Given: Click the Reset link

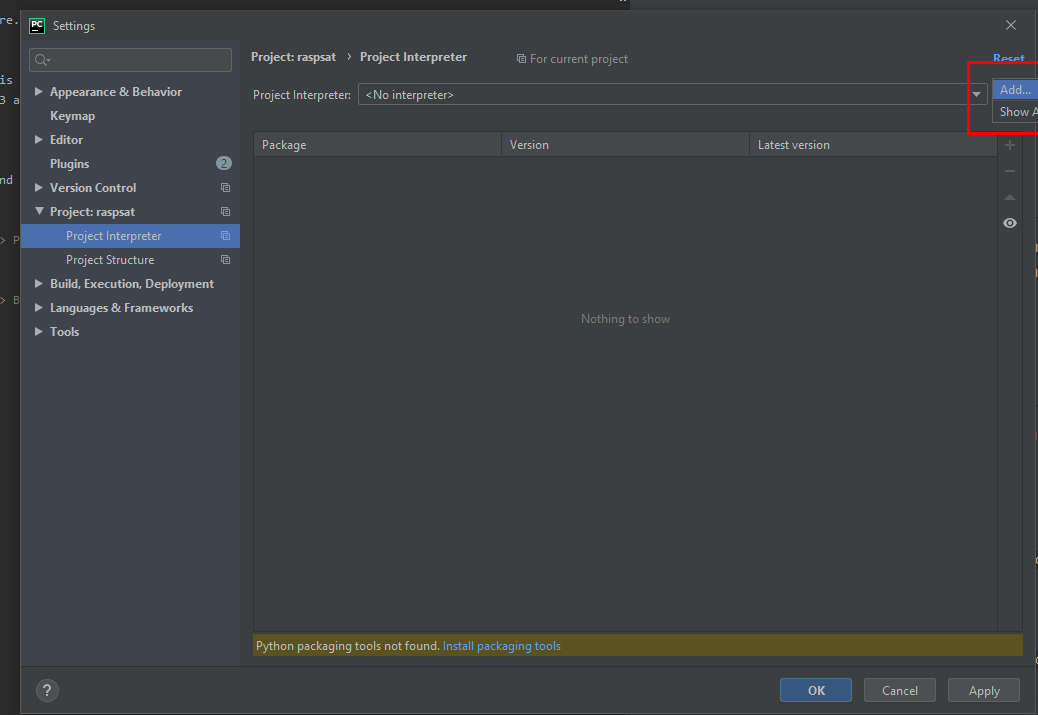Looking at the screenshot, I should pos(1009,58).
